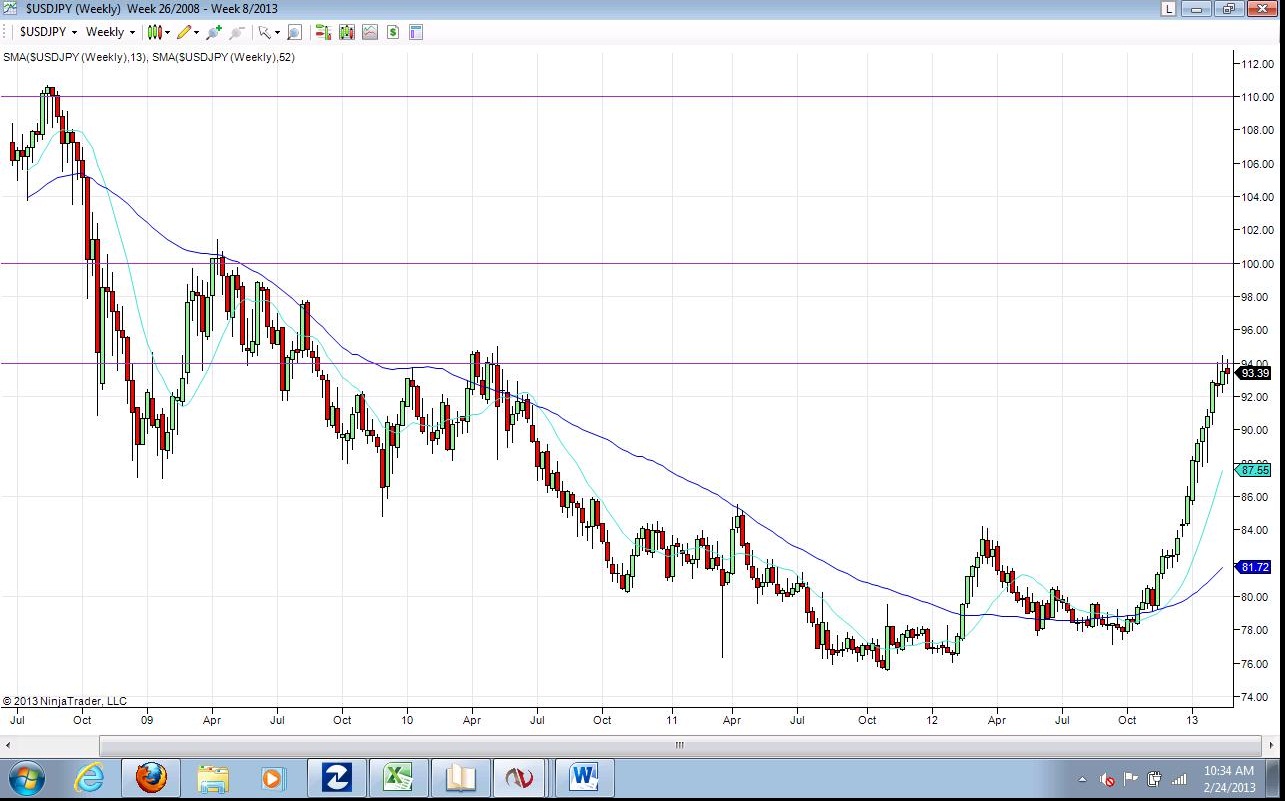Click the scrollbar left arrow
The width and height of the screenshot is (1285, 801).
click(x=9, y=745)
